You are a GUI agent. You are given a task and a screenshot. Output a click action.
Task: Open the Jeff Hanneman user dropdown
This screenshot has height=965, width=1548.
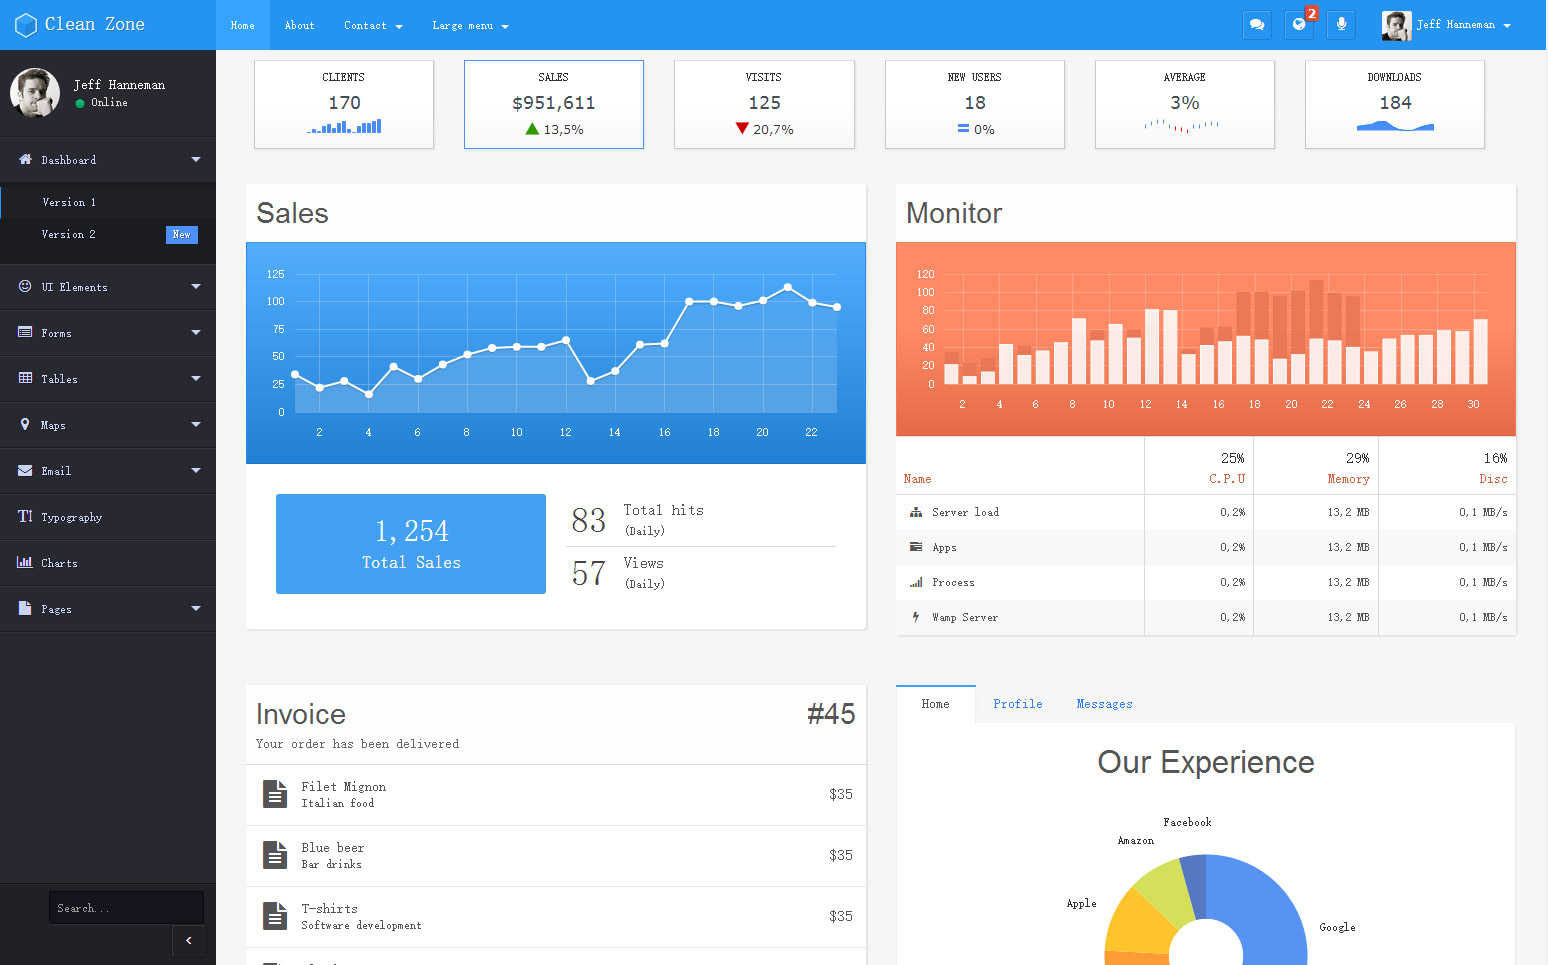(1446, 25)
